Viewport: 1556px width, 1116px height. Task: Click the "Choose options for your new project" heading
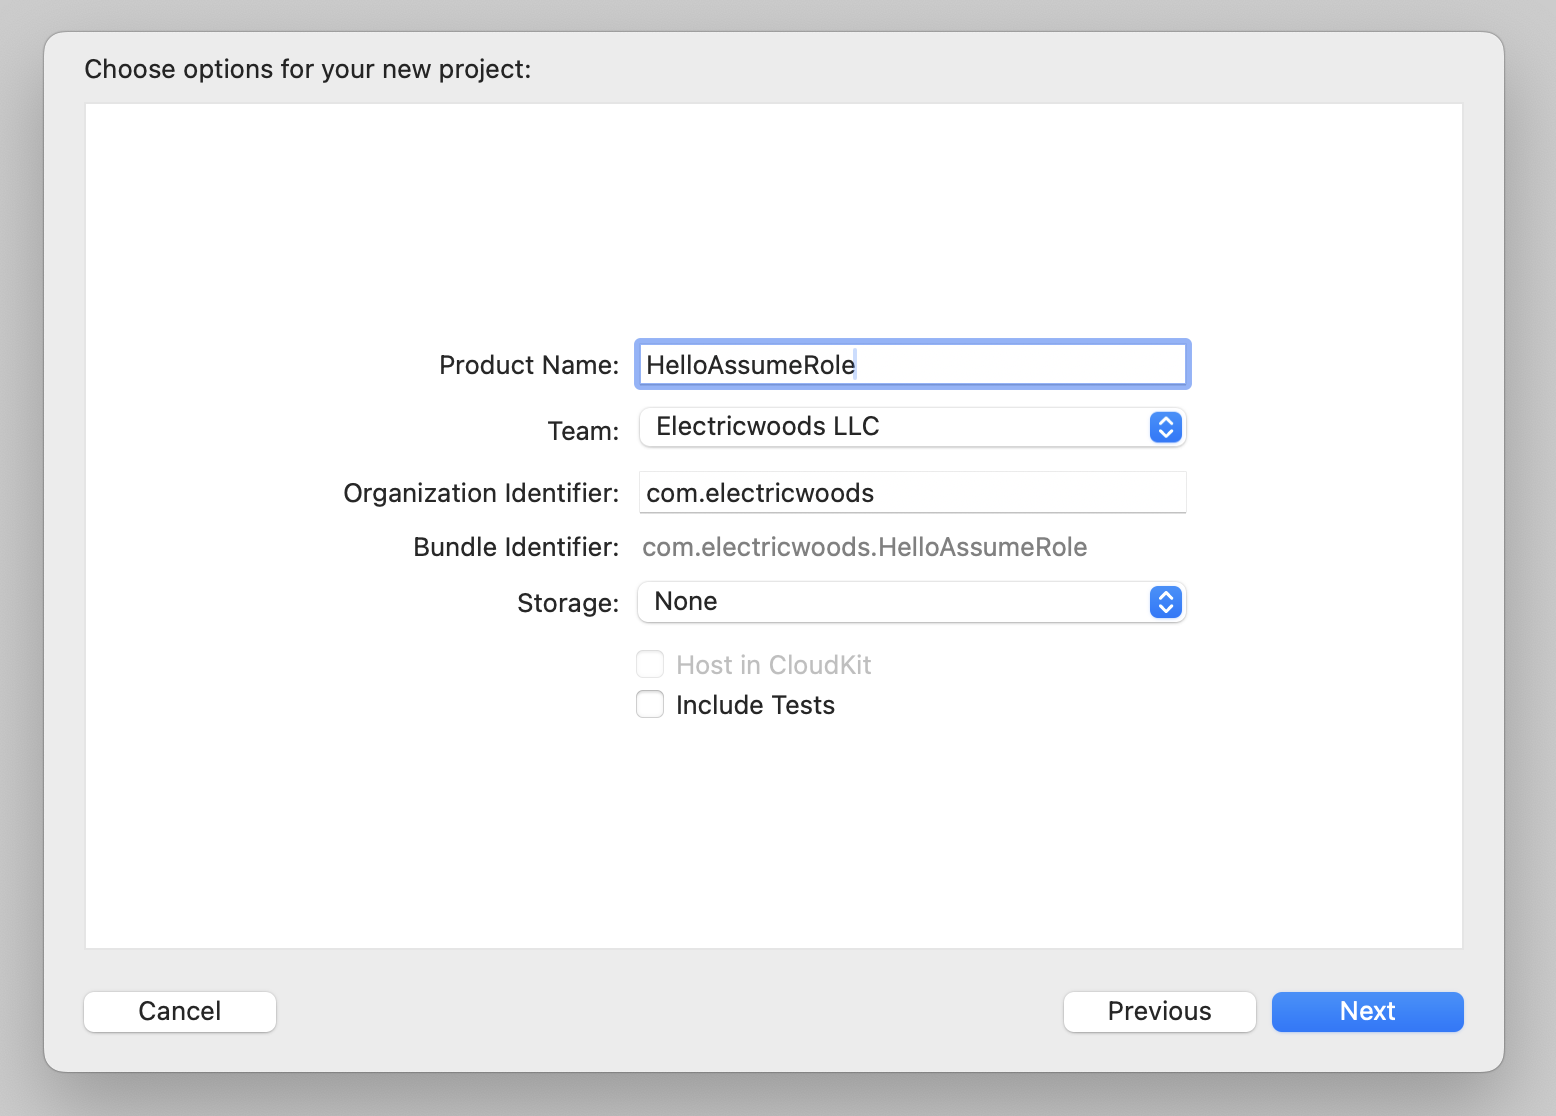coord(308,69)
